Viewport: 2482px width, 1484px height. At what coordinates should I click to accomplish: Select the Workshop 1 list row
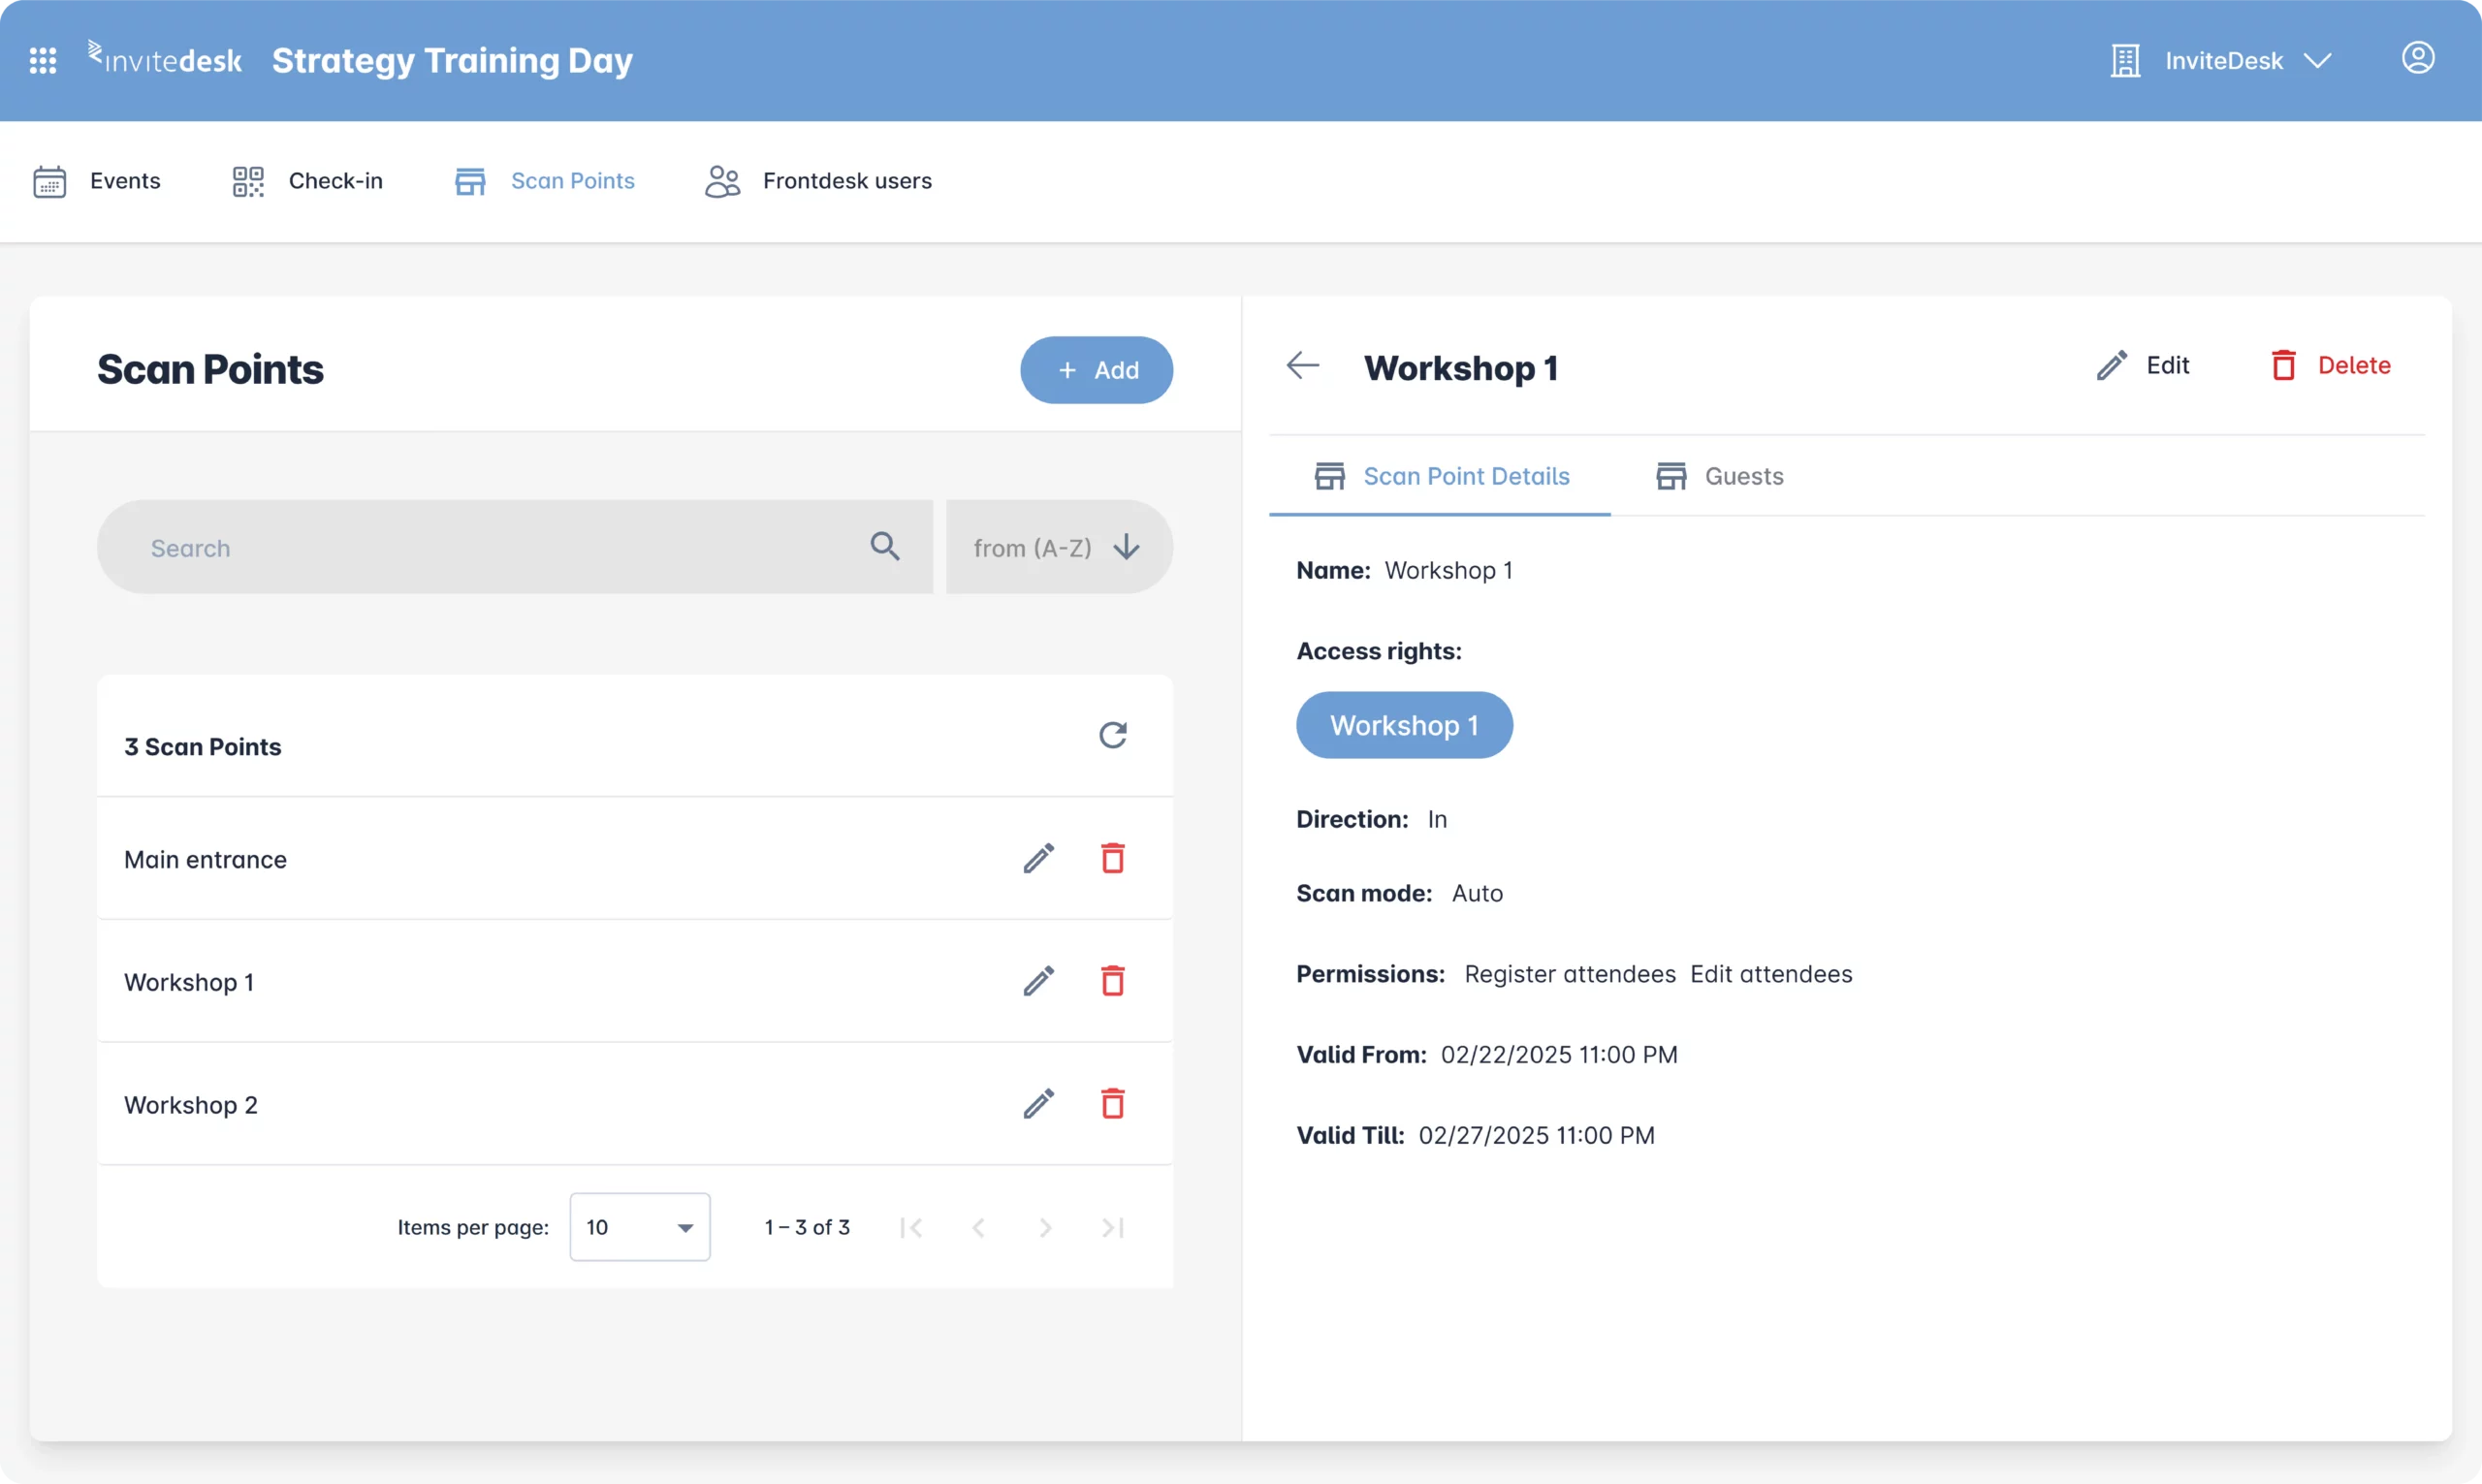pyautogui.click(x=635, y=982)
